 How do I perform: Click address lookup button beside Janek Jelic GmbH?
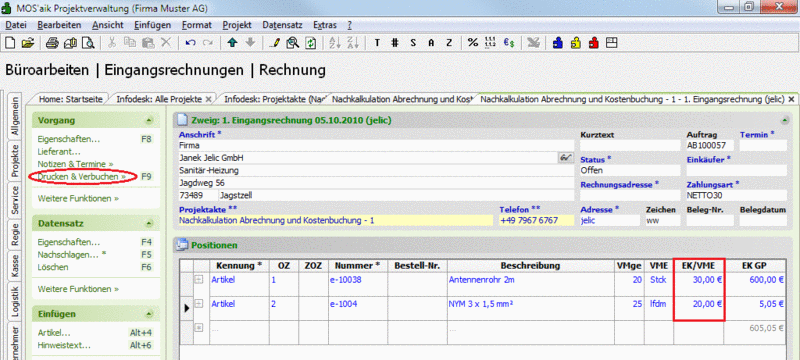(565, 158)
